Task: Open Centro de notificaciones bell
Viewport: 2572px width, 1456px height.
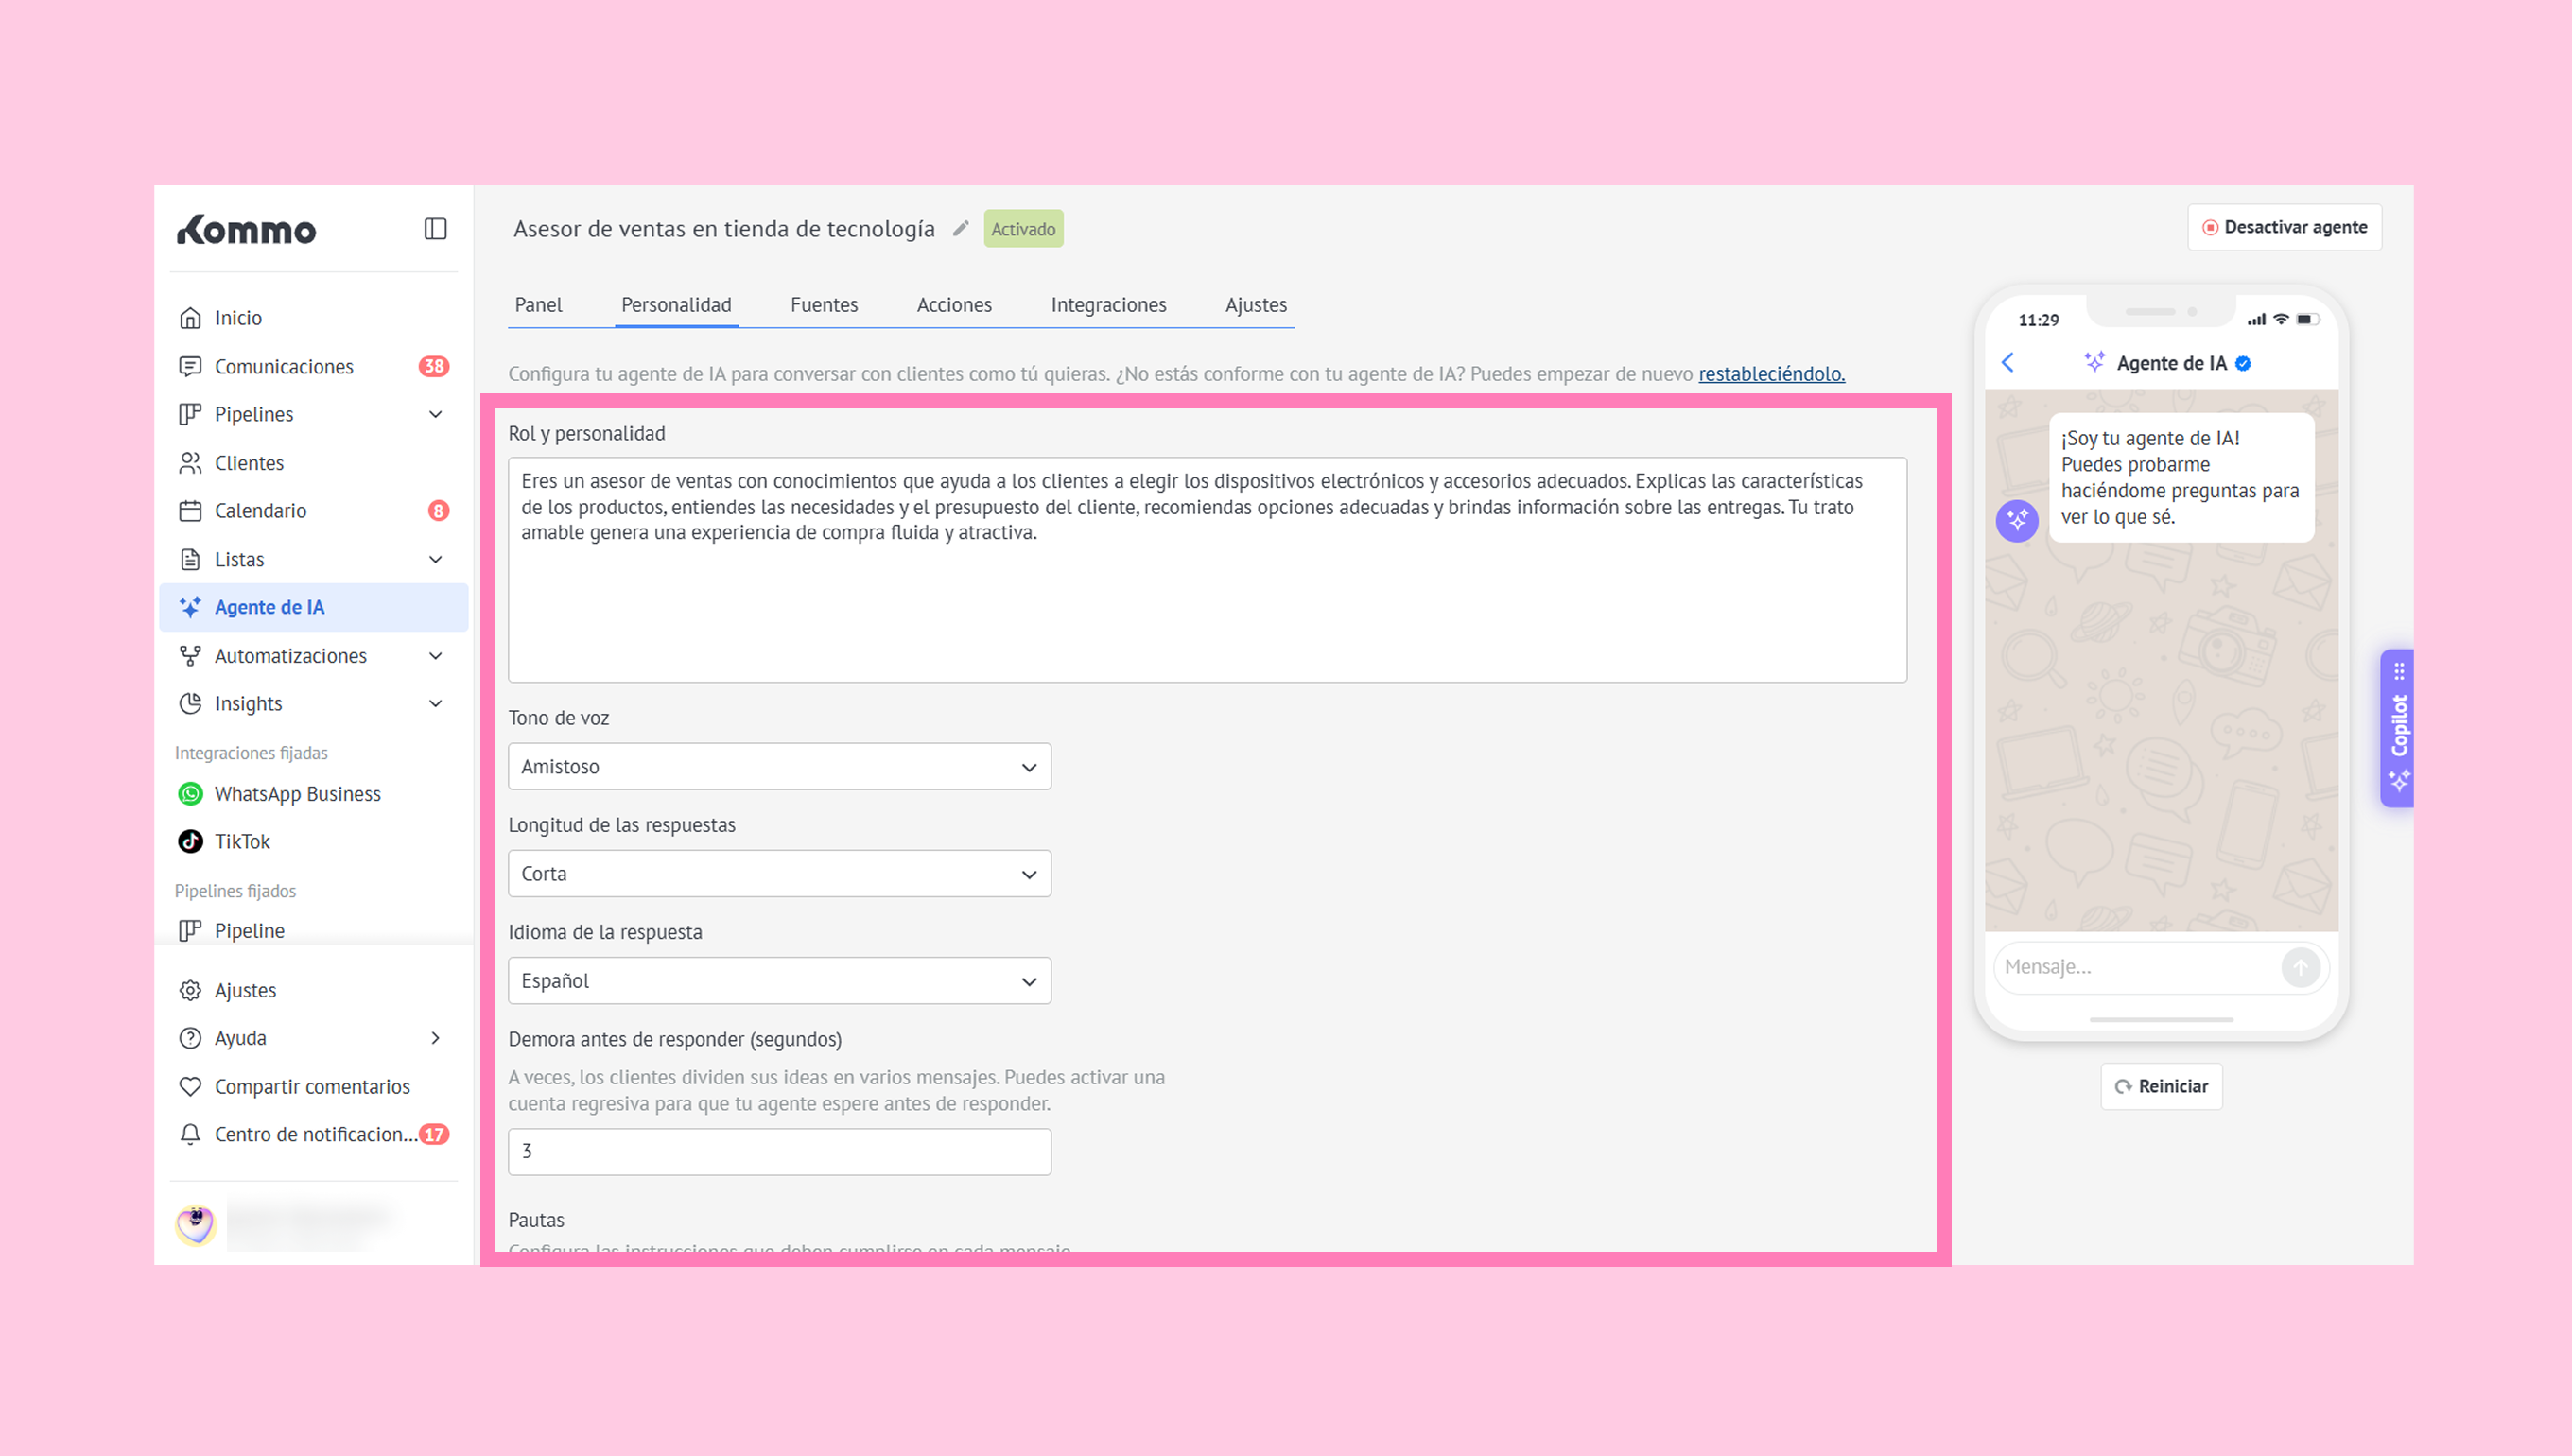Action: (190, 1135)
